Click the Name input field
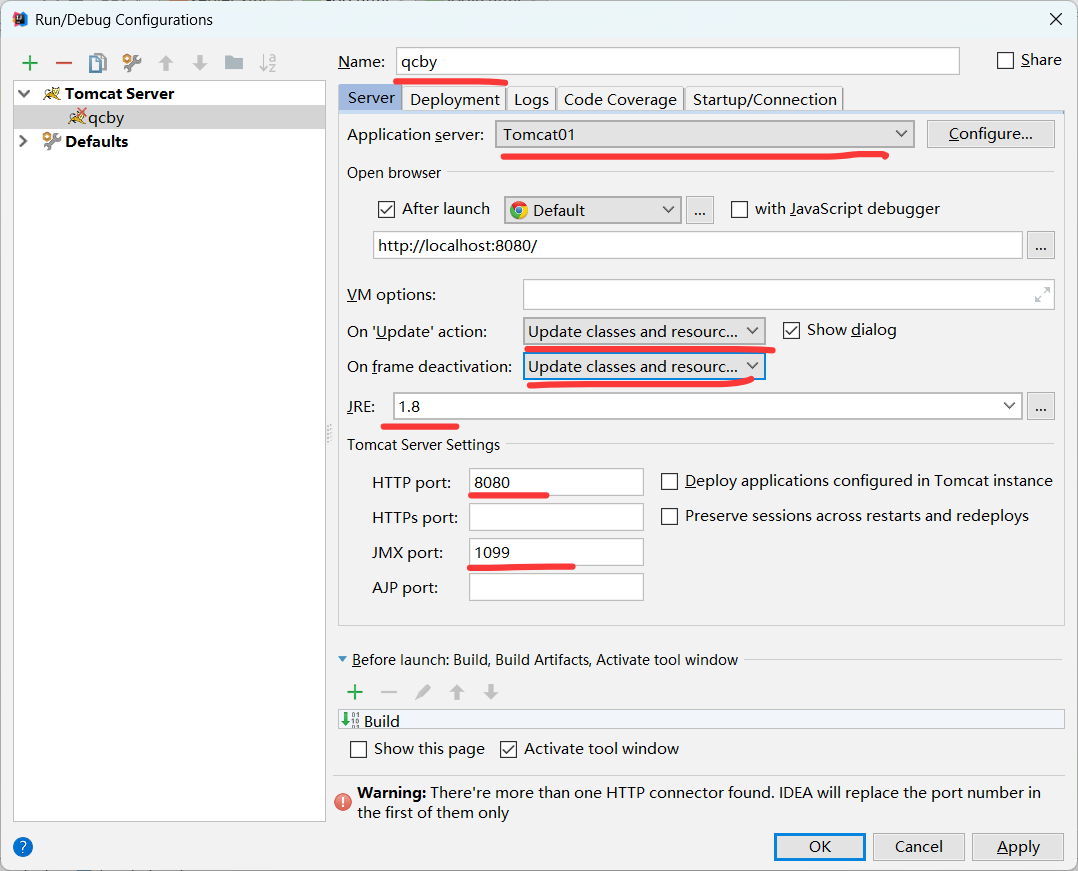 (x=678, y=61)
